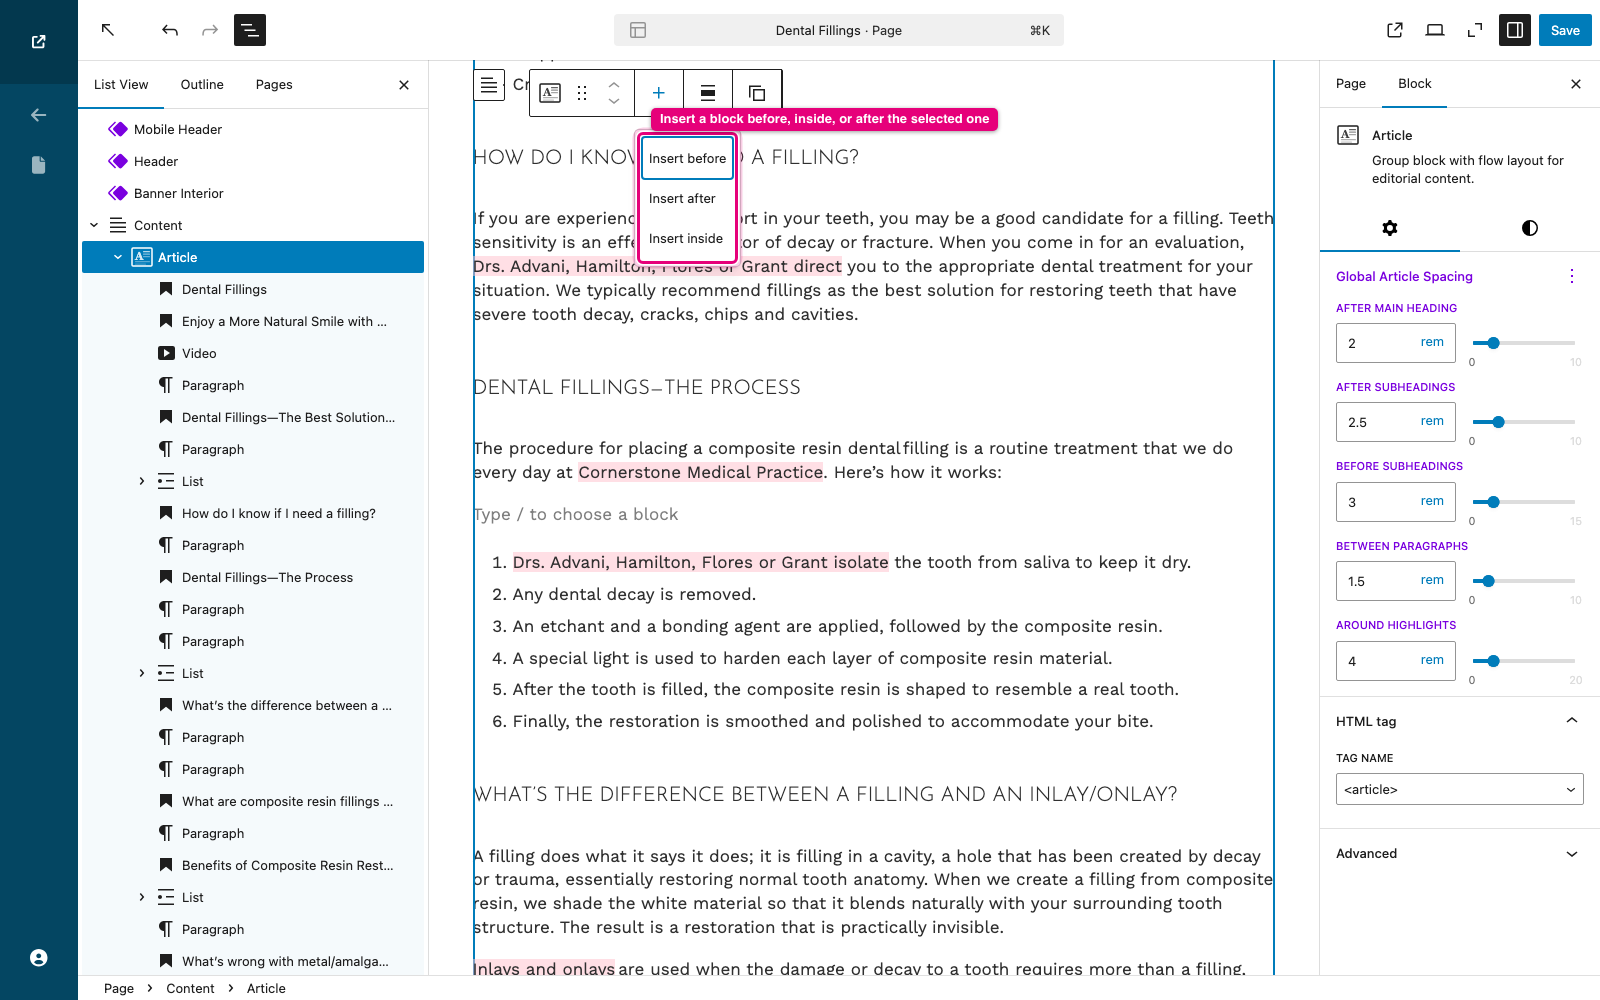Choose Insert after from the menu
The width and height of the screenshot is (1600, 1000).
(x=688, y=198)
